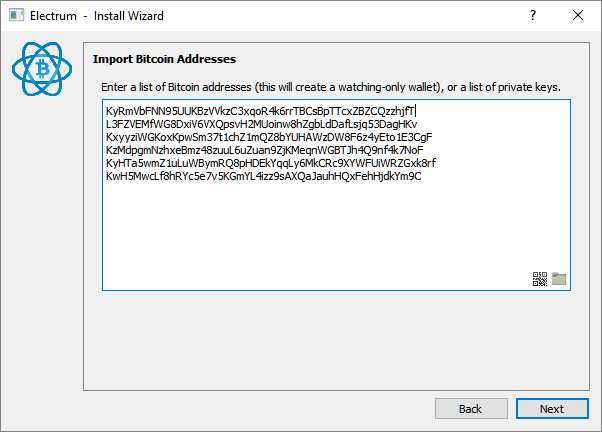602x432 pixels.
Task: Click the Import Bitcoin Addresses heading
Action: 164,59
